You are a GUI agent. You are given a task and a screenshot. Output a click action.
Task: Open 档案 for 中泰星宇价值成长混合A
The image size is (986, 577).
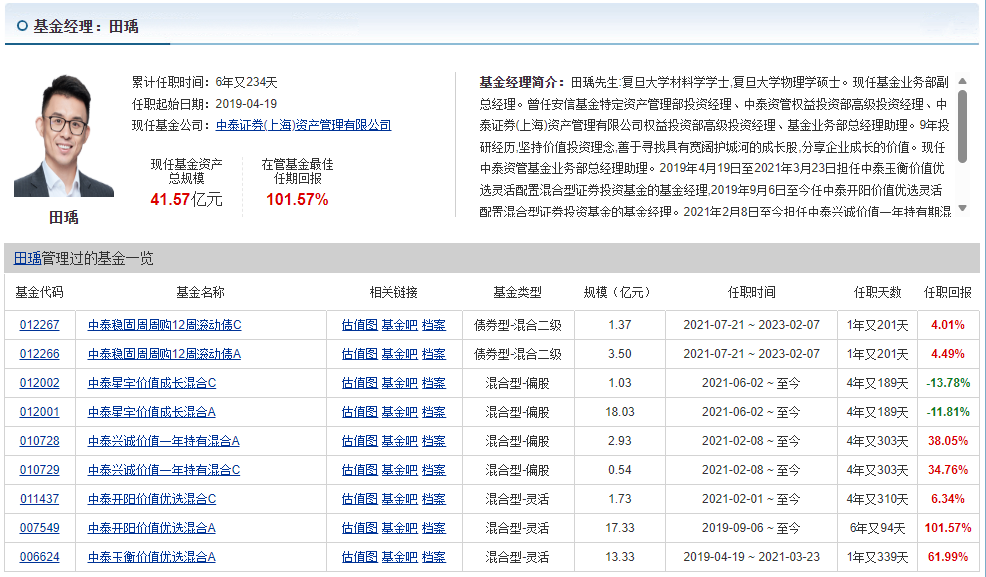pyautogui.click(x=433, y=412)
